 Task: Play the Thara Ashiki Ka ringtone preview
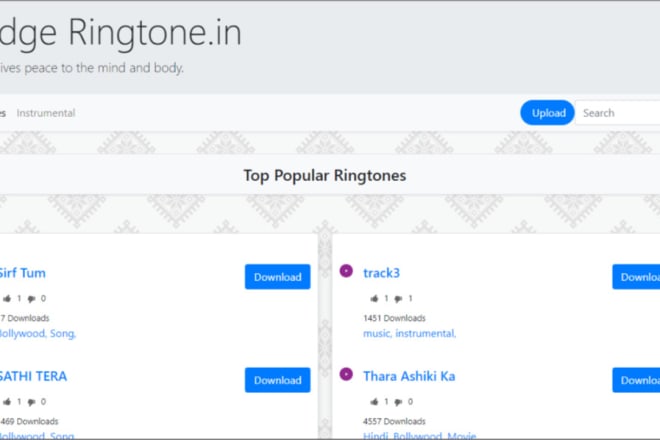point(346,374)
